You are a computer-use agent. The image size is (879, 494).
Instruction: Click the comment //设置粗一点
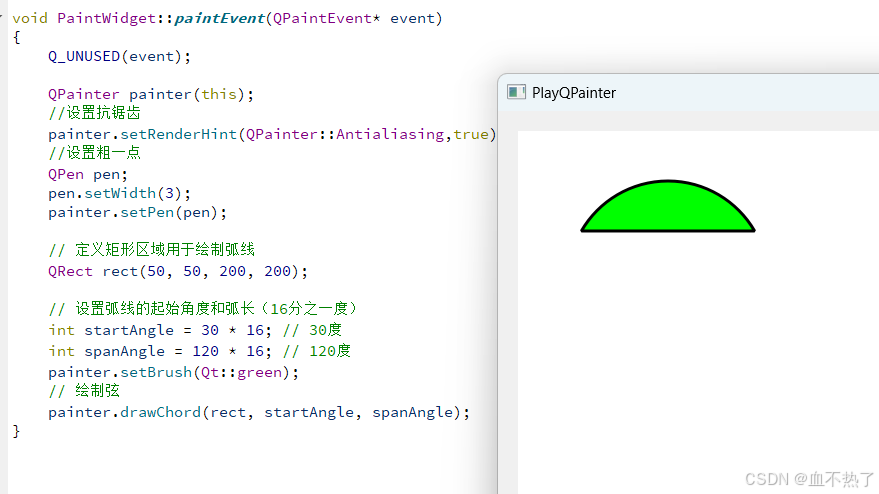coord(94,153)
